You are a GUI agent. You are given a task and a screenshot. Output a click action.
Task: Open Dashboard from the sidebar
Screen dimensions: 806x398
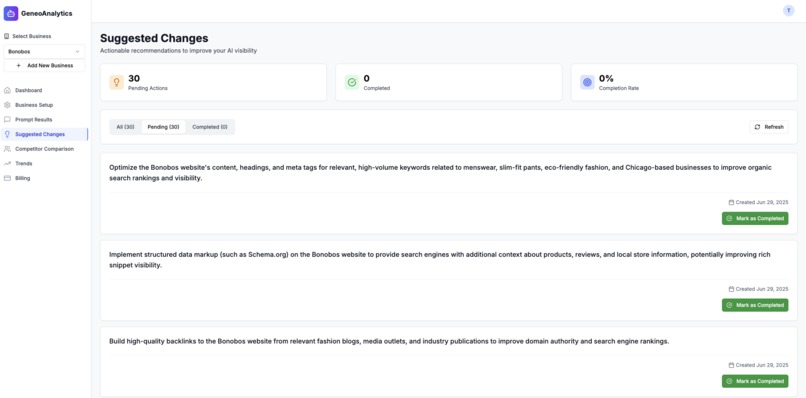(x=44, y=91)
